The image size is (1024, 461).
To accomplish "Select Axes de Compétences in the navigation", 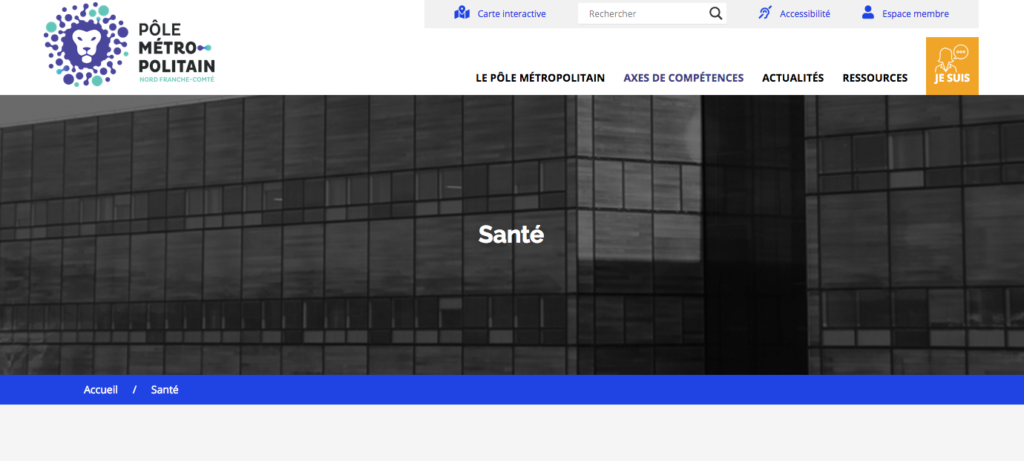I will [x=683, y=78].
